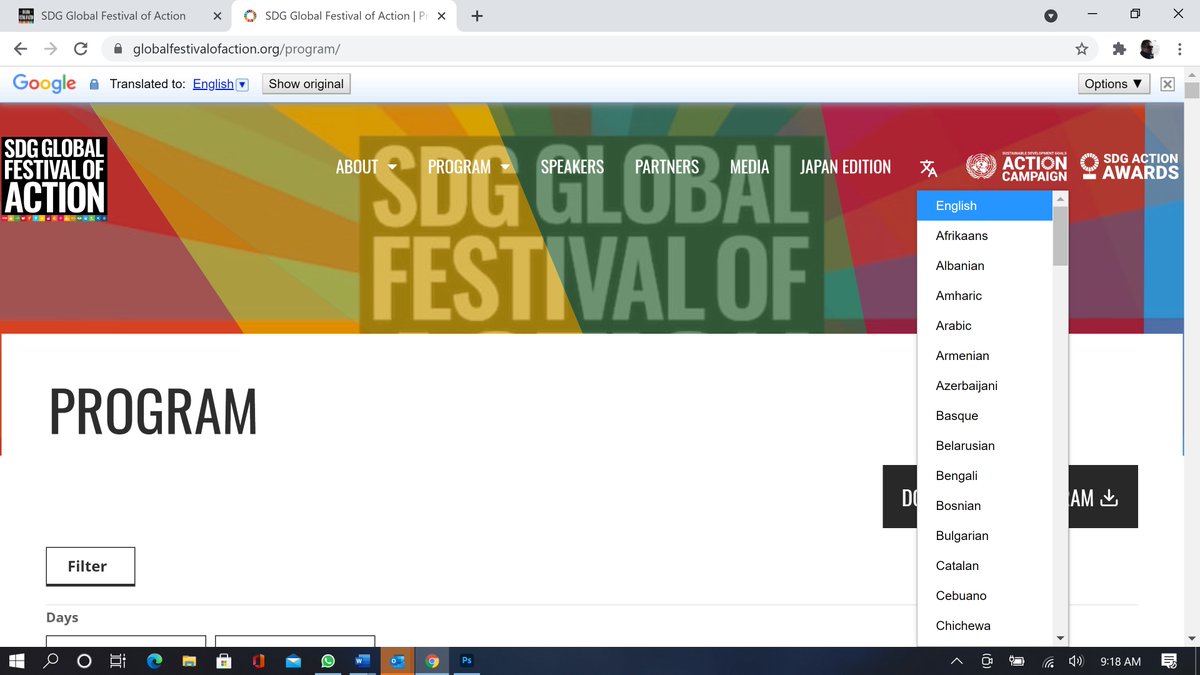Pick Armenian from the language list
1200x675 pixels.
click(985, 356)
